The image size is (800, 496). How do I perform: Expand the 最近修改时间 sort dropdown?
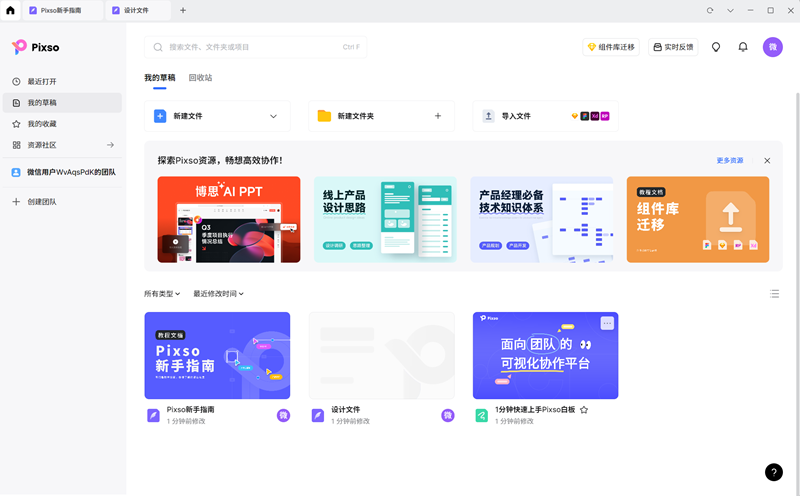218,293
